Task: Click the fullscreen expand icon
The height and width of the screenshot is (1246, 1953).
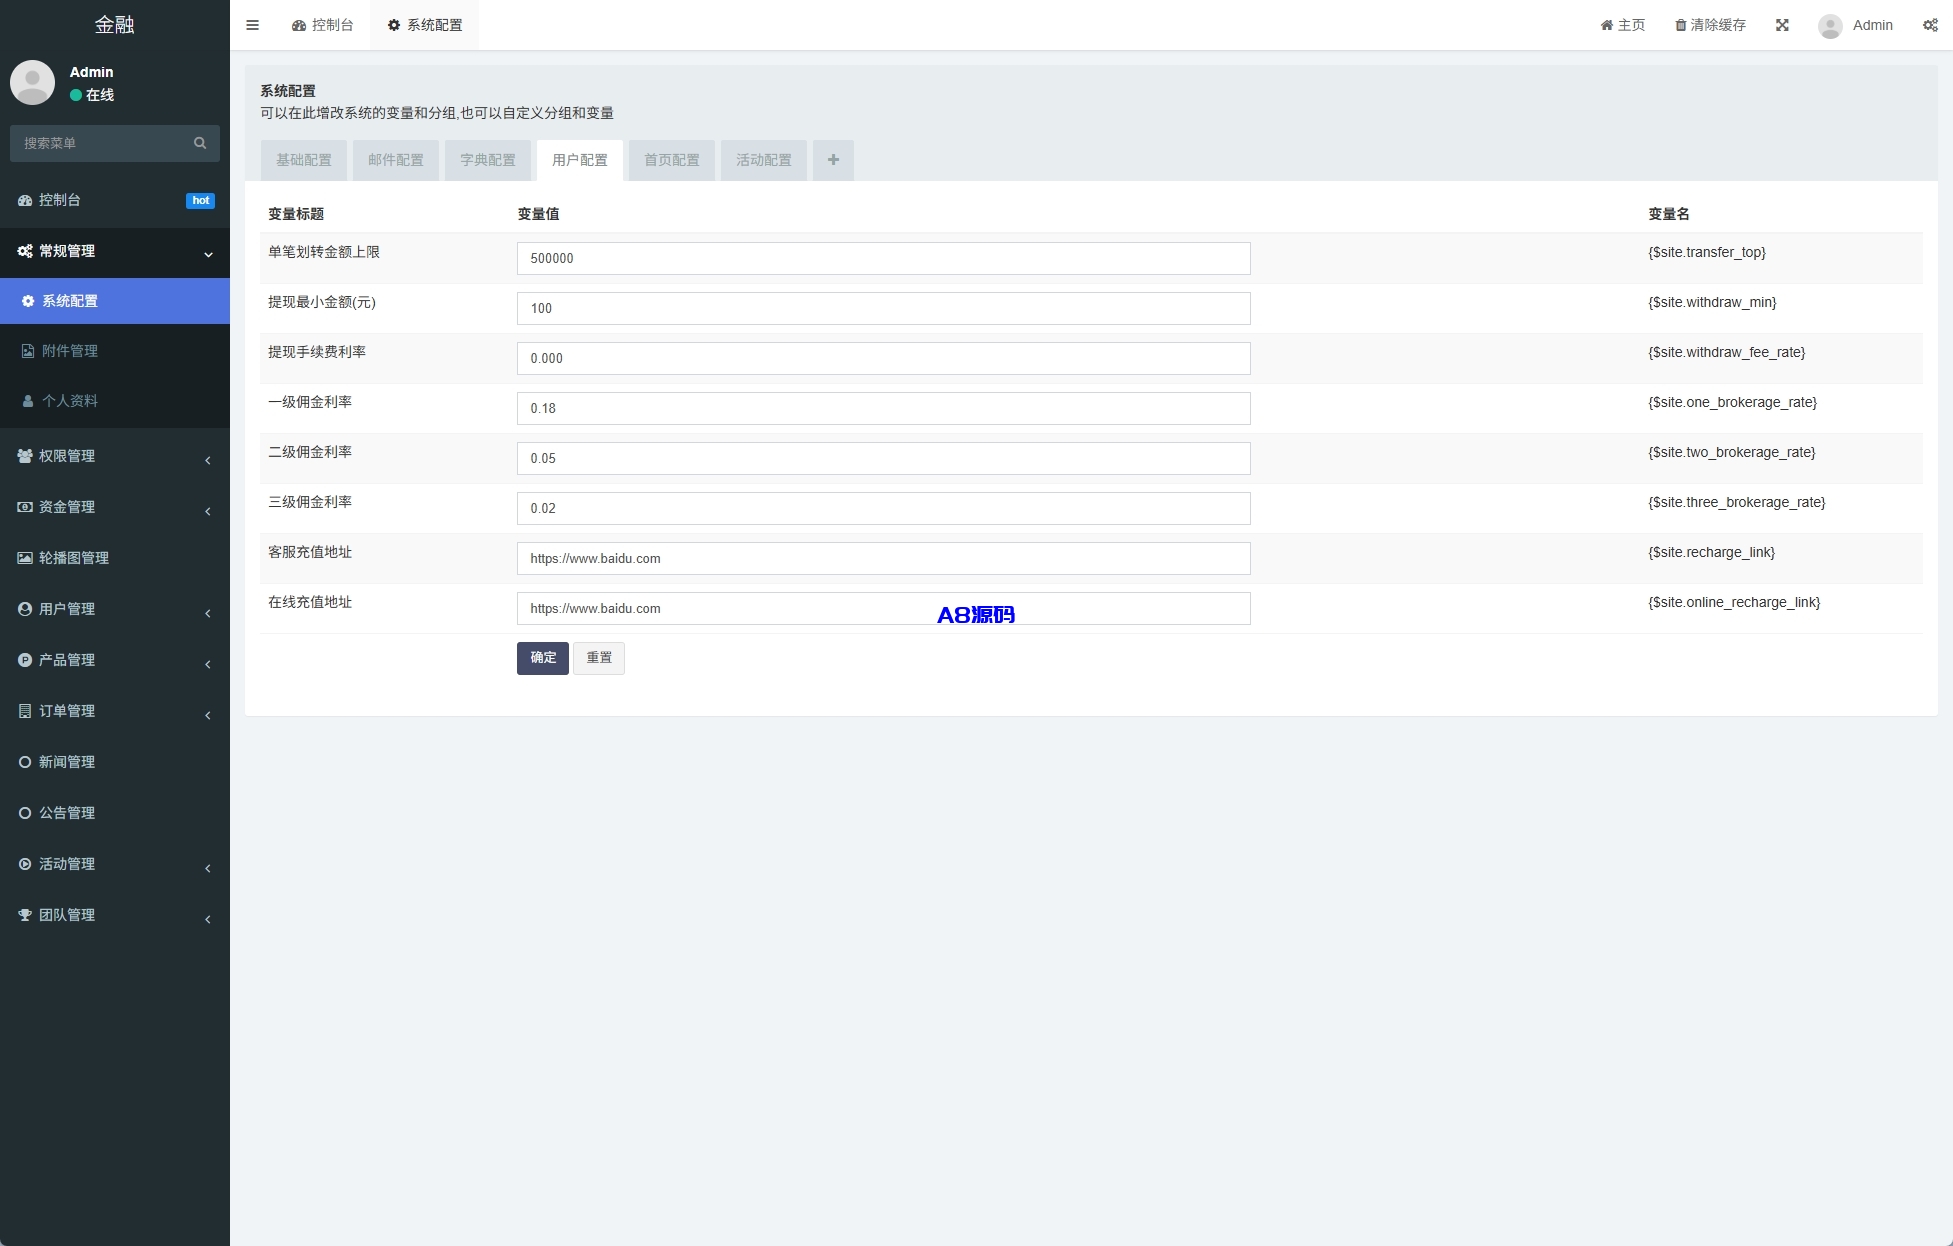Action: tap(1782, 25)
